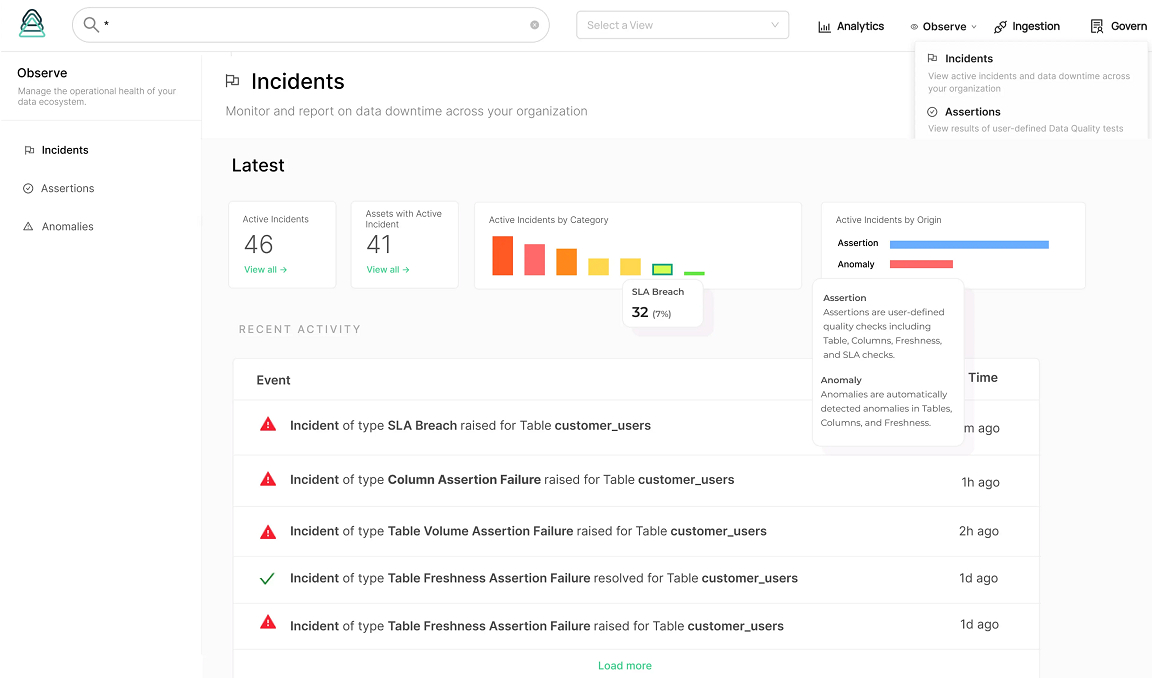
Task: Click the flag icon beside Incidents page title
Action: 232,82
